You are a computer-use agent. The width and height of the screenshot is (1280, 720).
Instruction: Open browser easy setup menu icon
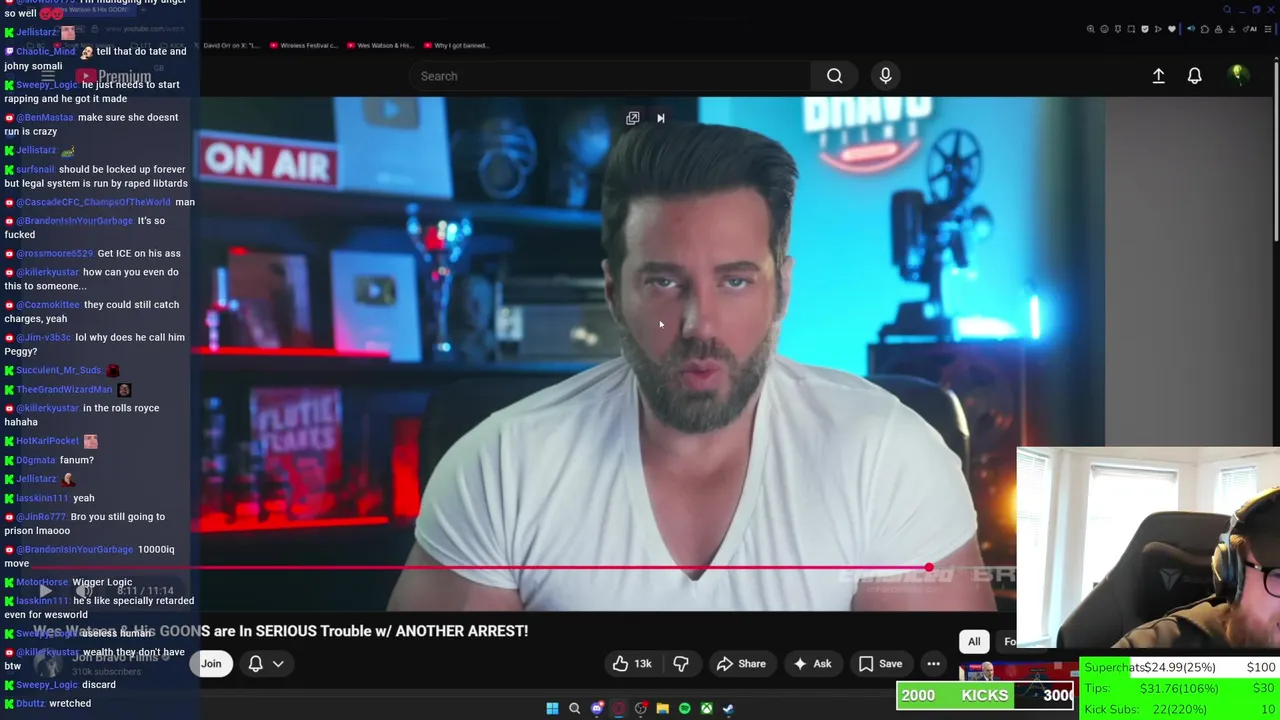coord(1266,29)
